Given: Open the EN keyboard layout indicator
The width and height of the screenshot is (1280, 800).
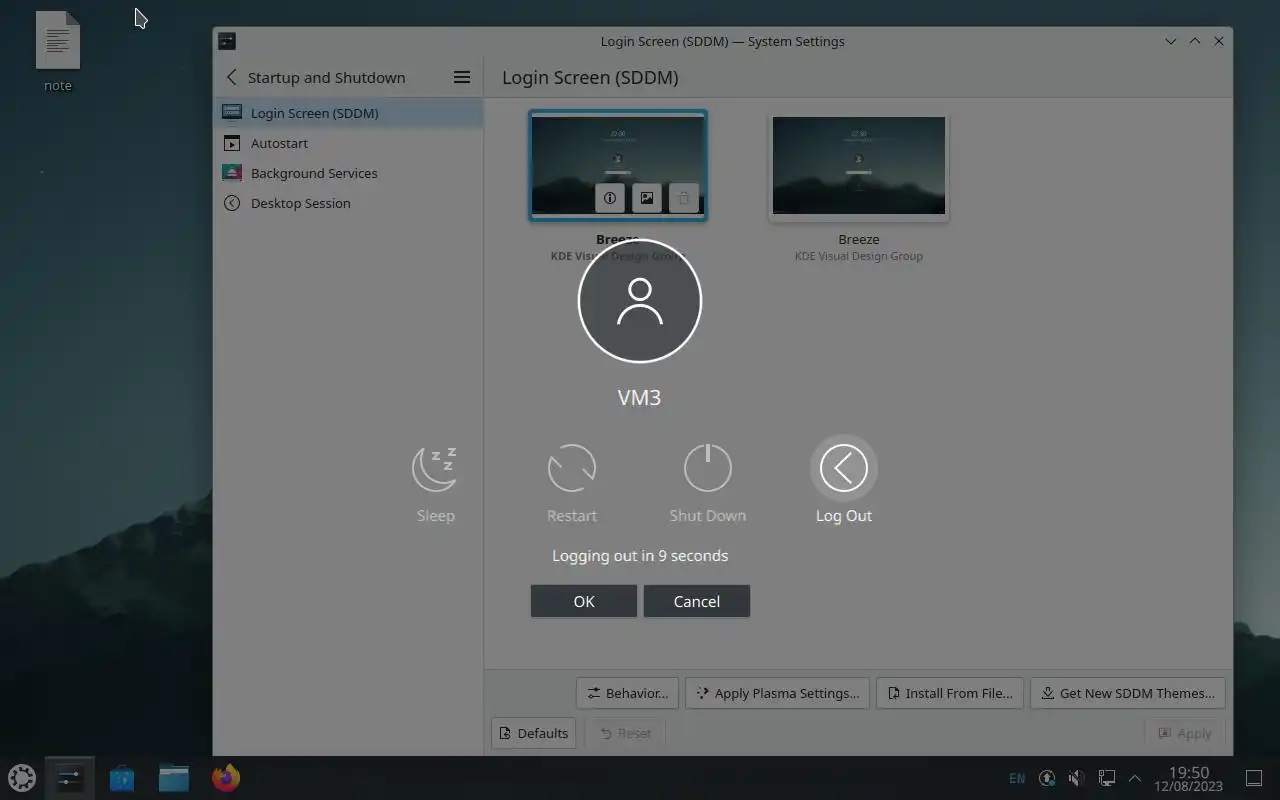Looking at the screenshot, I should click(1017, 778).
